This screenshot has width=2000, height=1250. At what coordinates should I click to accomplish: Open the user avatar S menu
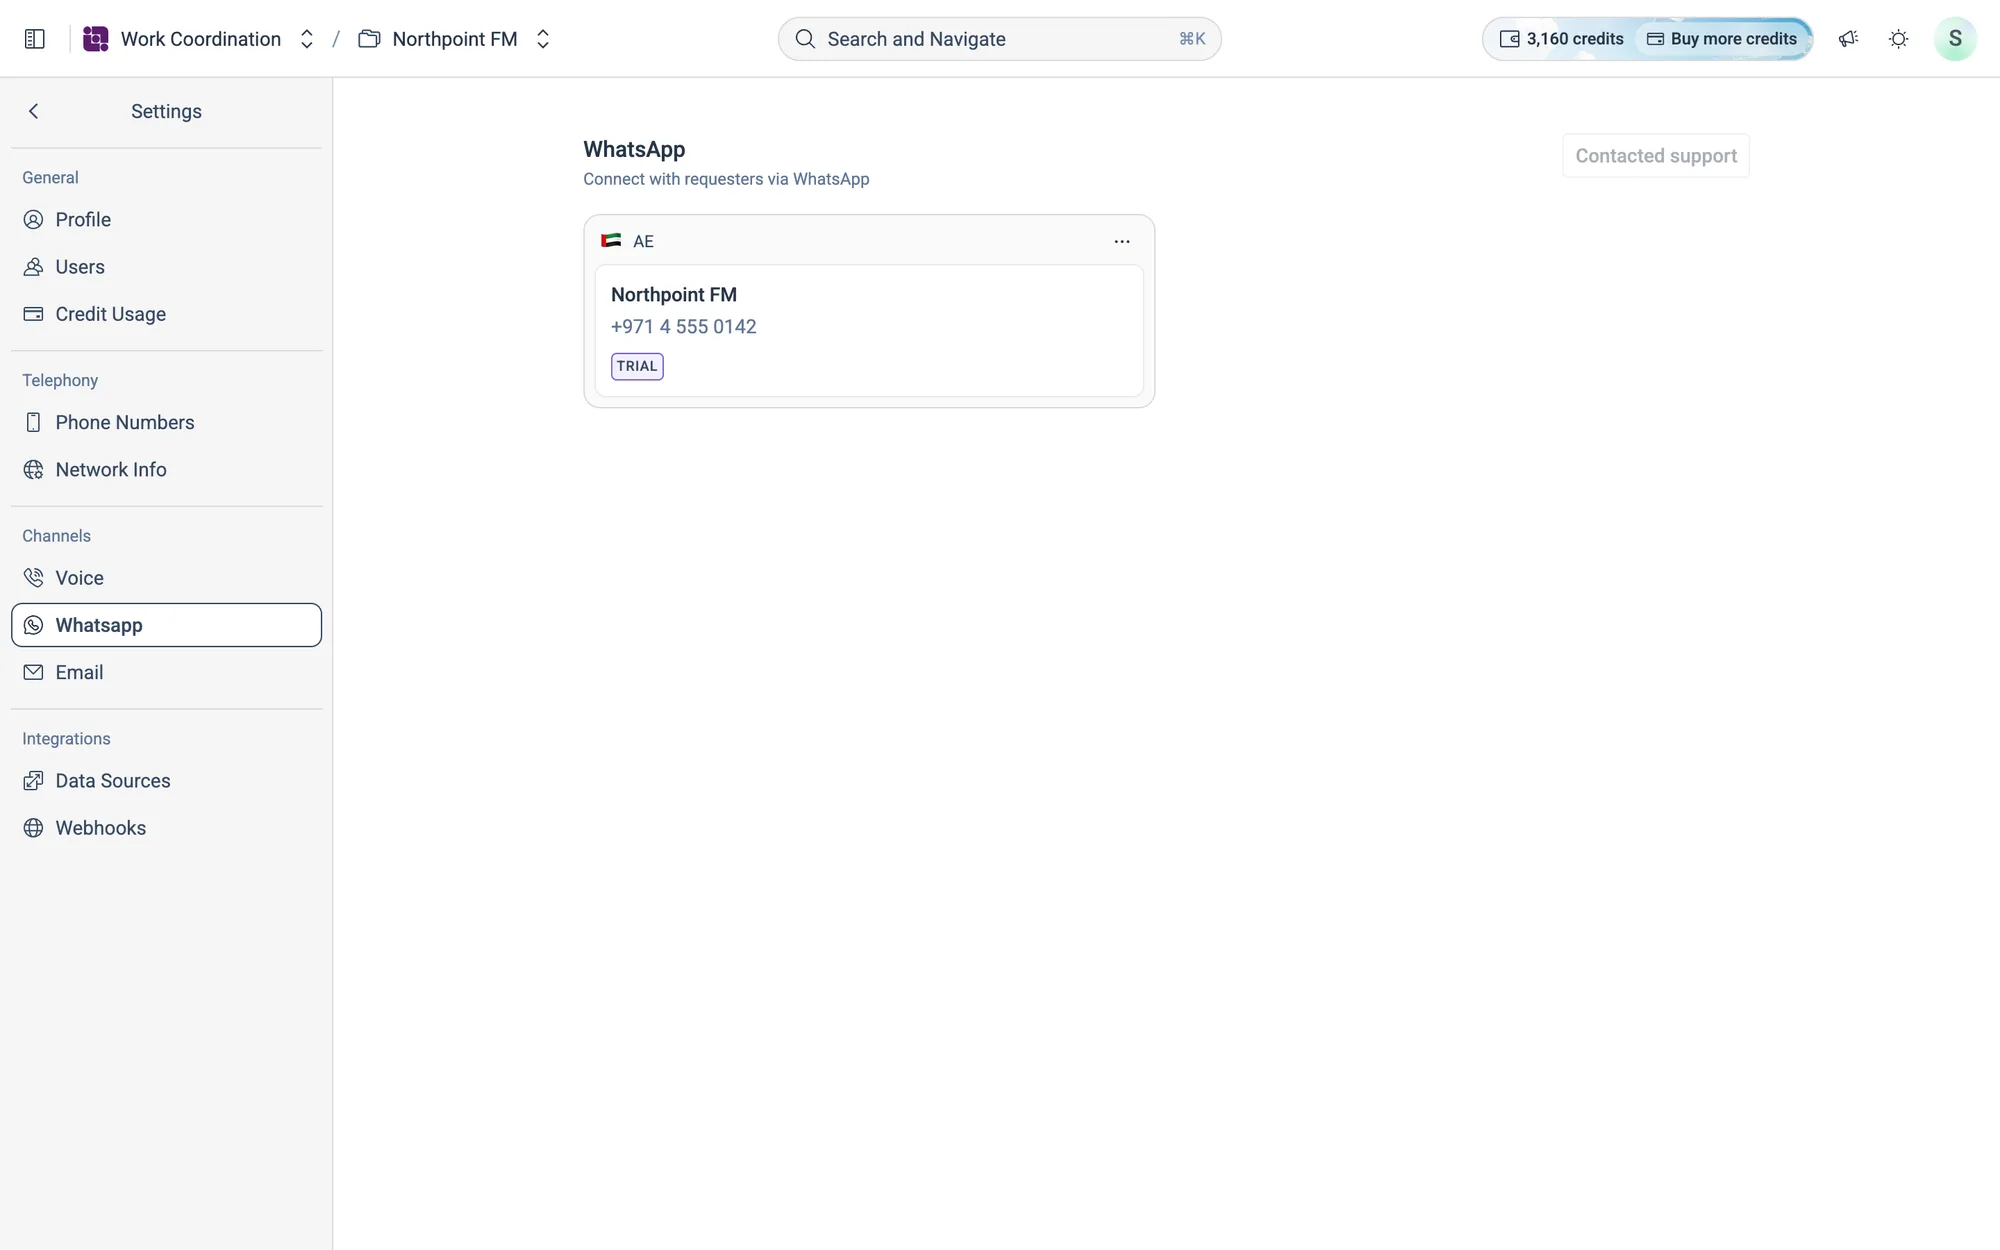1955,39
